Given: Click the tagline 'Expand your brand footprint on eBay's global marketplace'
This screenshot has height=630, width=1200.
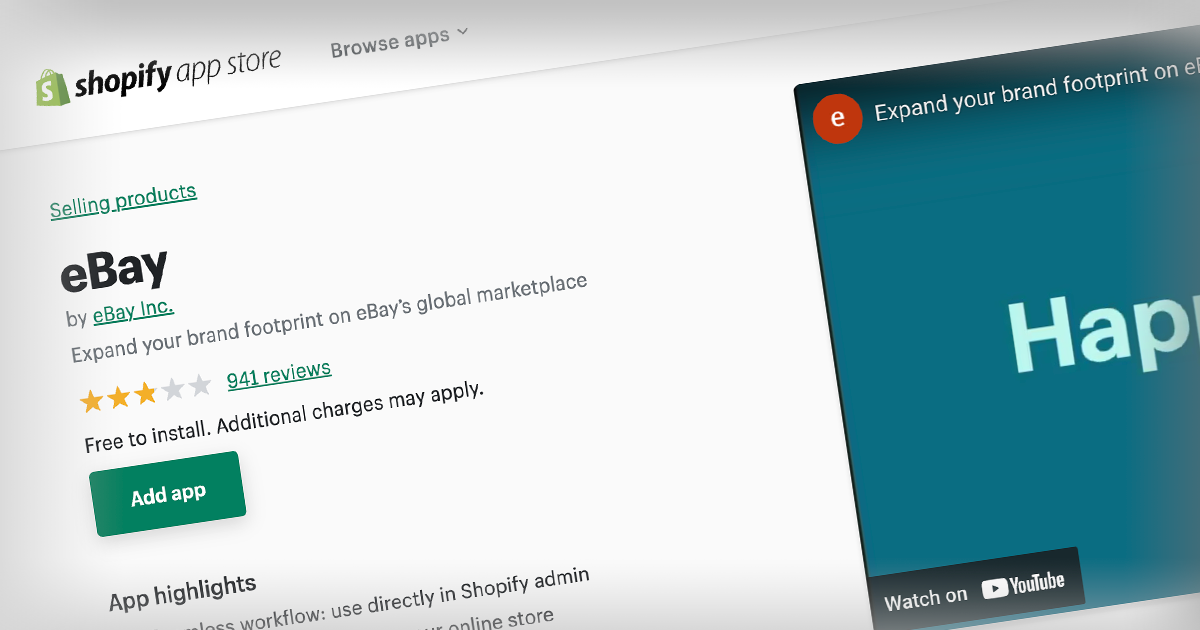Looking at the screenshot, I should [x=329, y=318].
